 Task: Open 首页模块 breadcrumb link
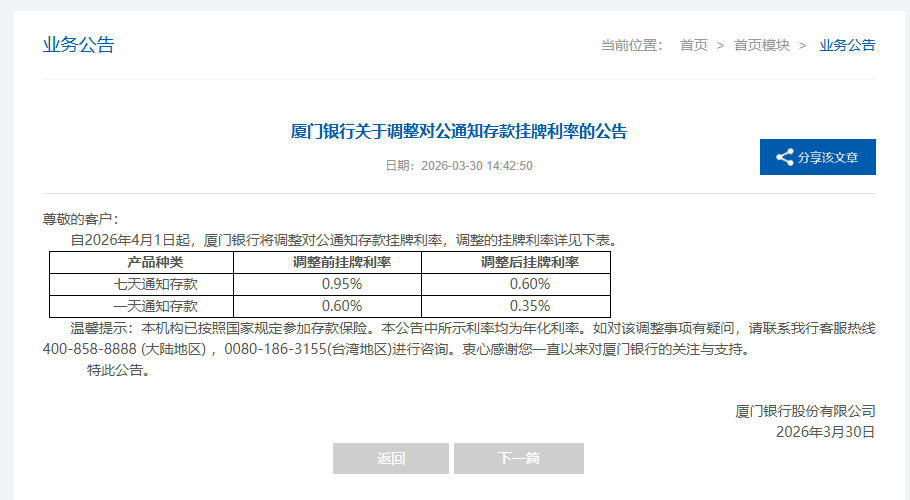(761, 45)
